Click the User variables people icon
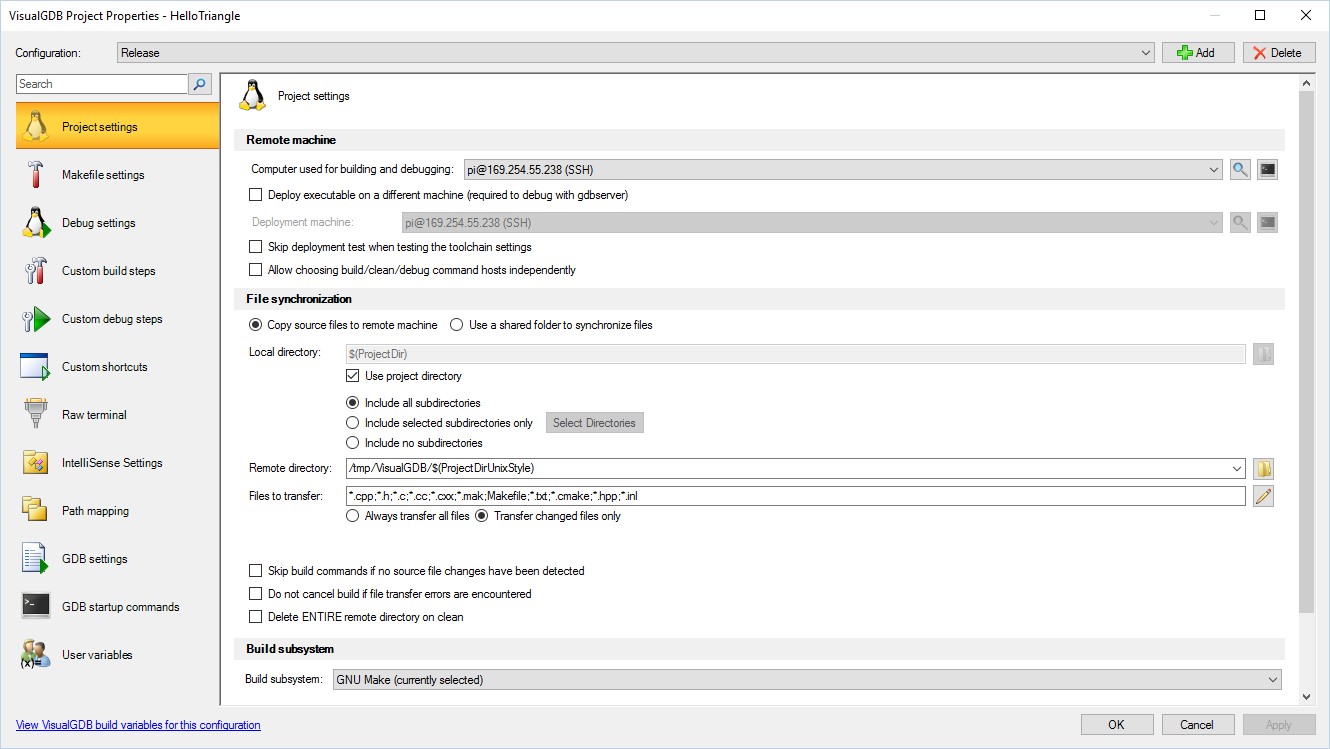Viewport: 1330px width, 749px height. point(36,654)
